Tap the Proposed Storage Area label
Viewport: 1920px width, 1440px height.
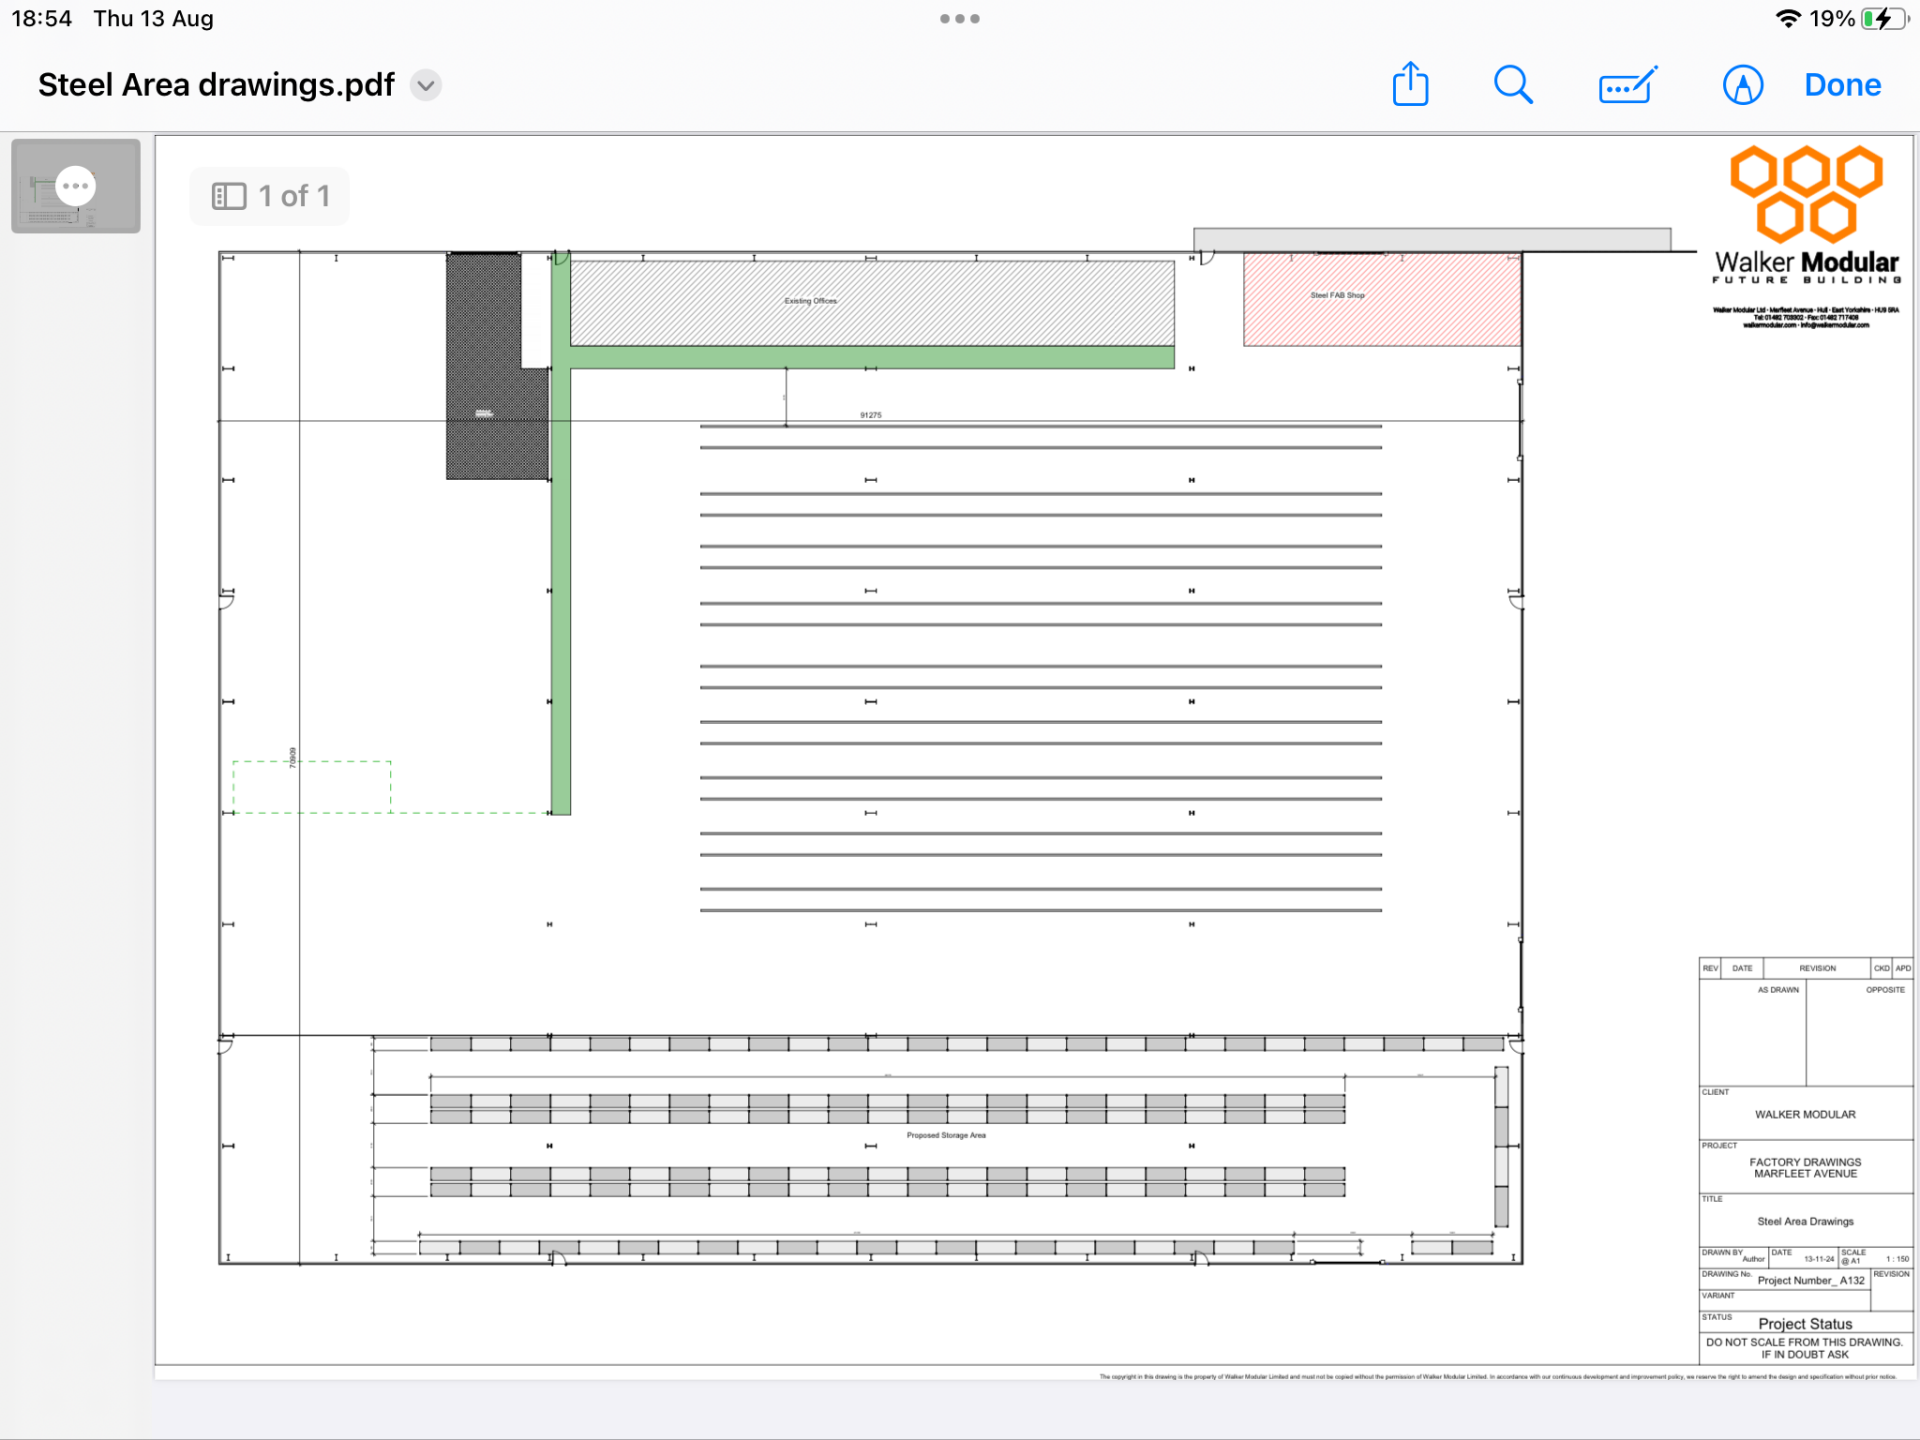pos(946,1135)
